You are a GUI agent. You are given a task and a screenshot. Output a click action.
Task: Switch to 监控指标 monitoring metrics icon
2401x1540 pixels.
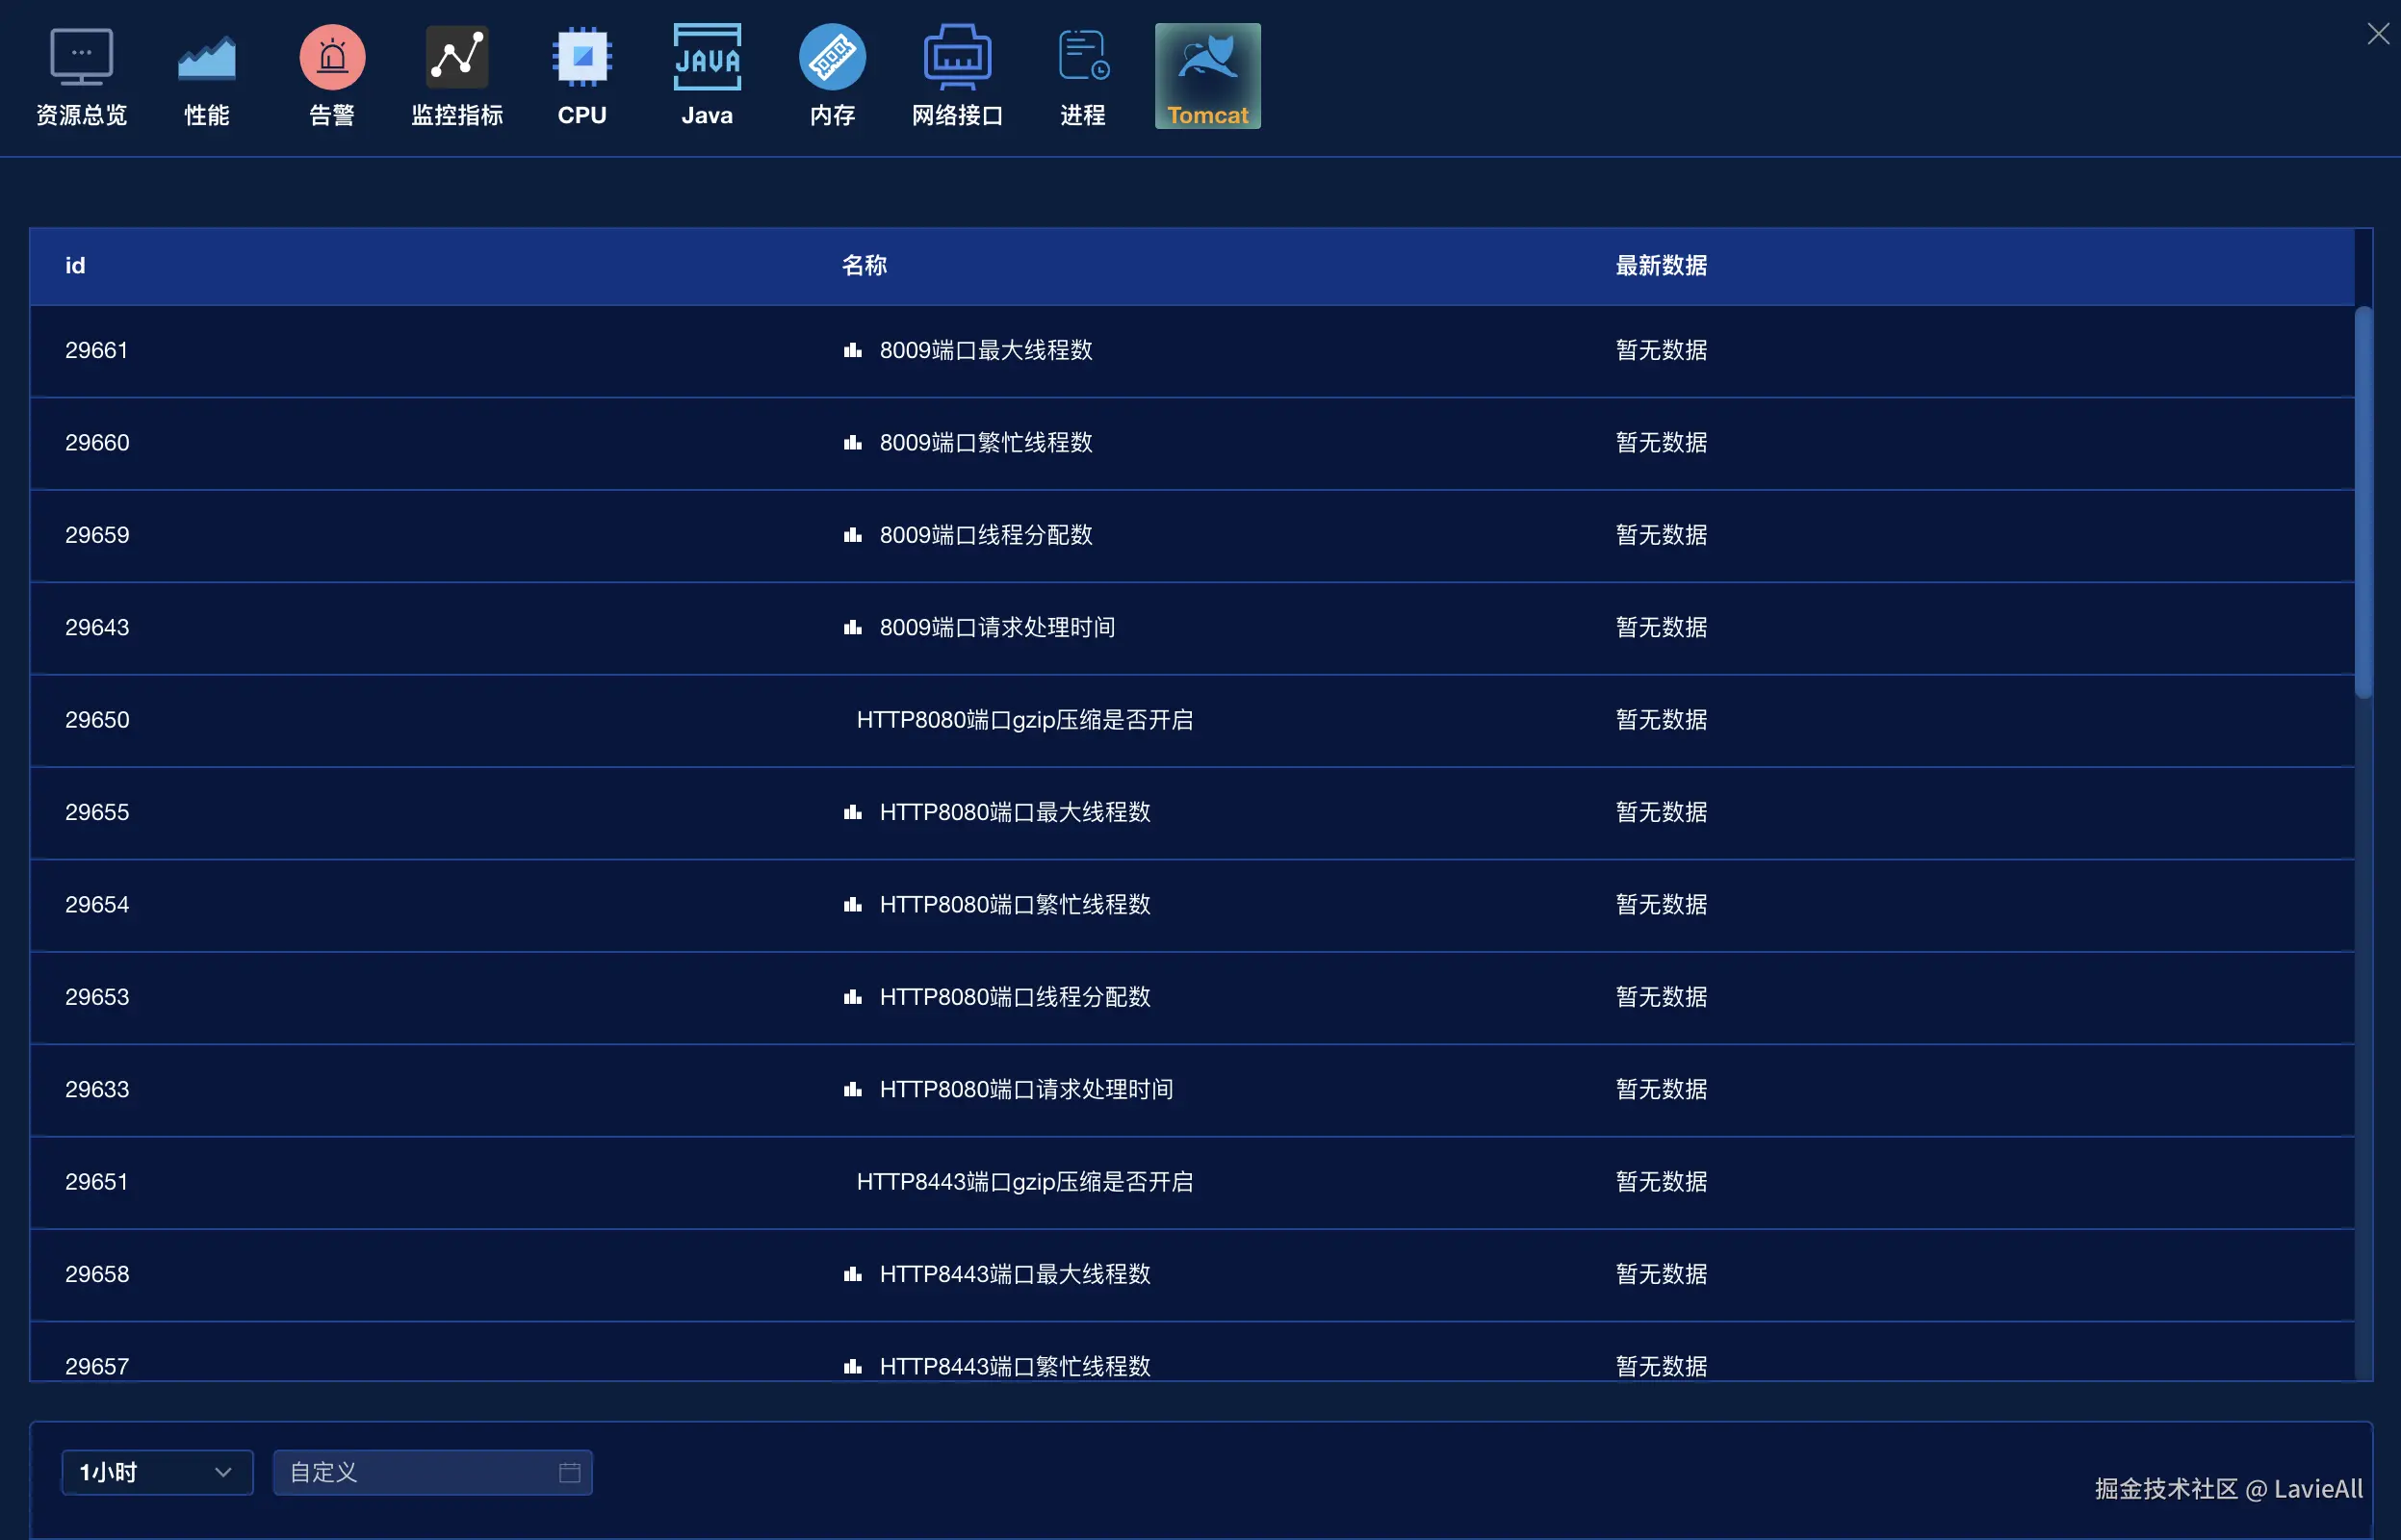pyautogui.click(x=457, y=58)
